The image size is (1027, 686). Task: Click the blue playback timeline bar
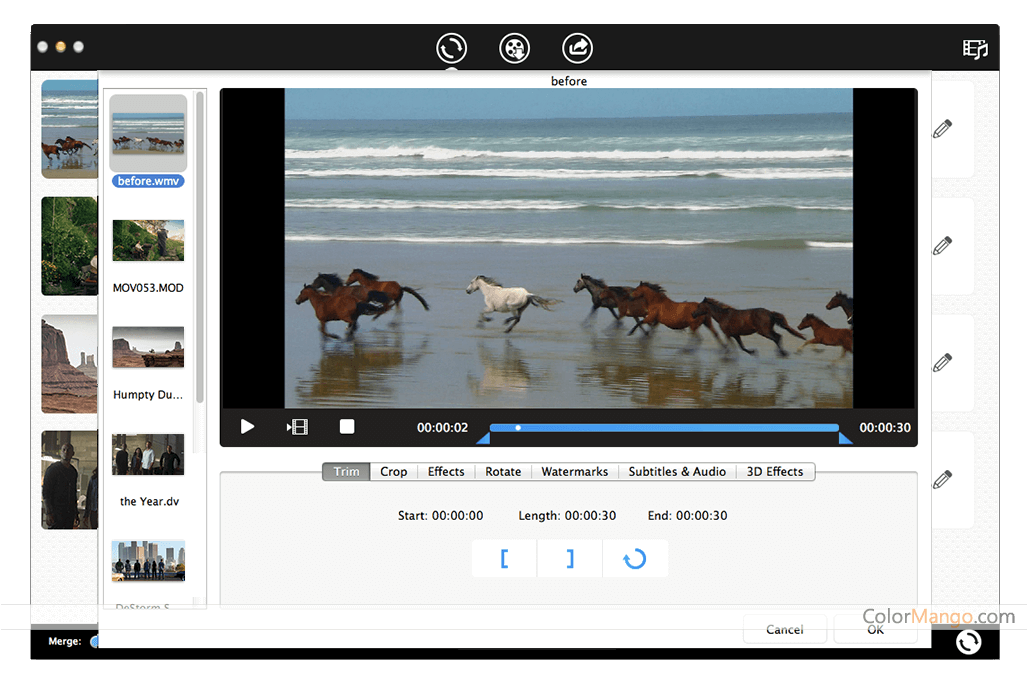[x=664, y=428]
